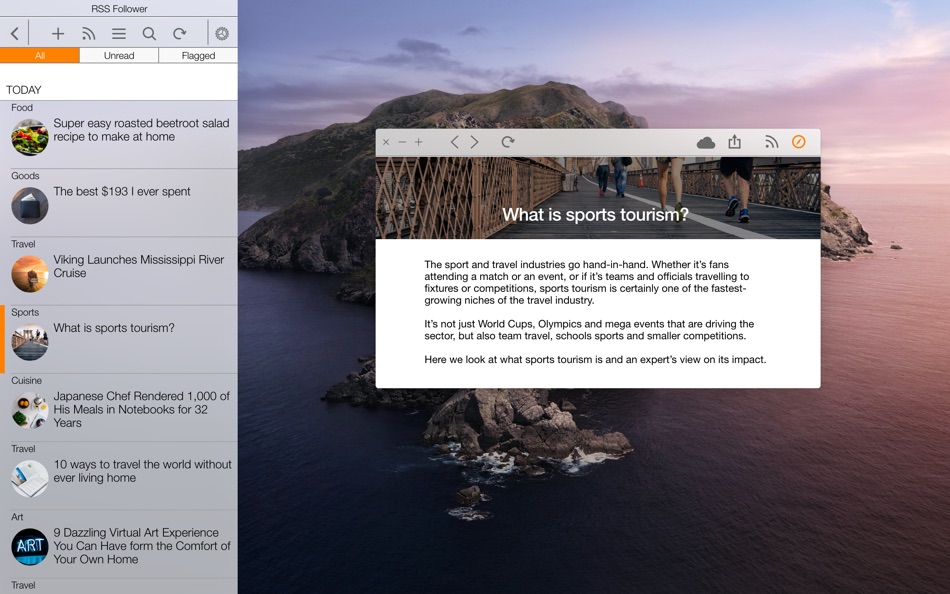This screenshot has height=594, width=950.
Task: Open settings gear in sidebar toolbar
Action: 222,33
